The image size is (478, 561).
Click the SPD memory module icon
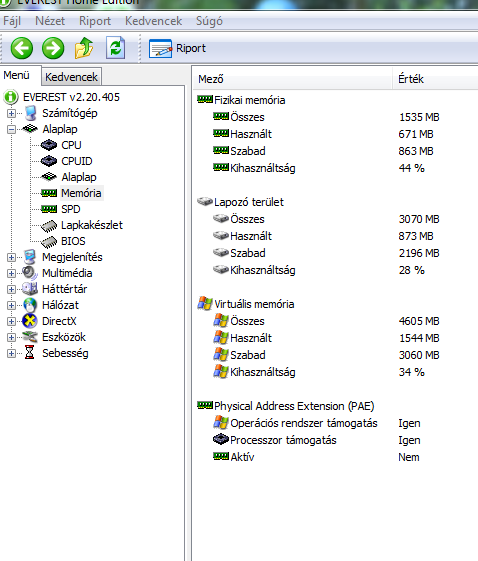pos(49,209)
